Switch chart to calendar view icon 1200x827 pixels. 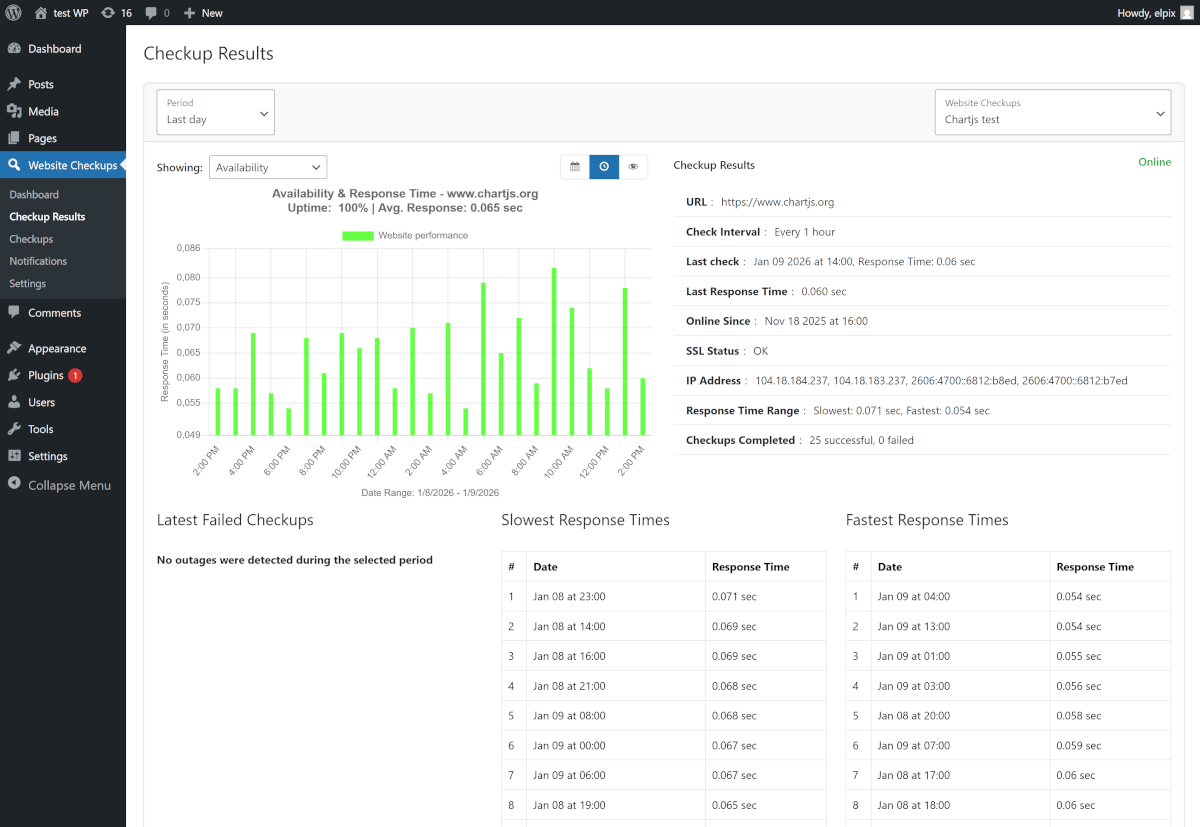click(575, 167)
